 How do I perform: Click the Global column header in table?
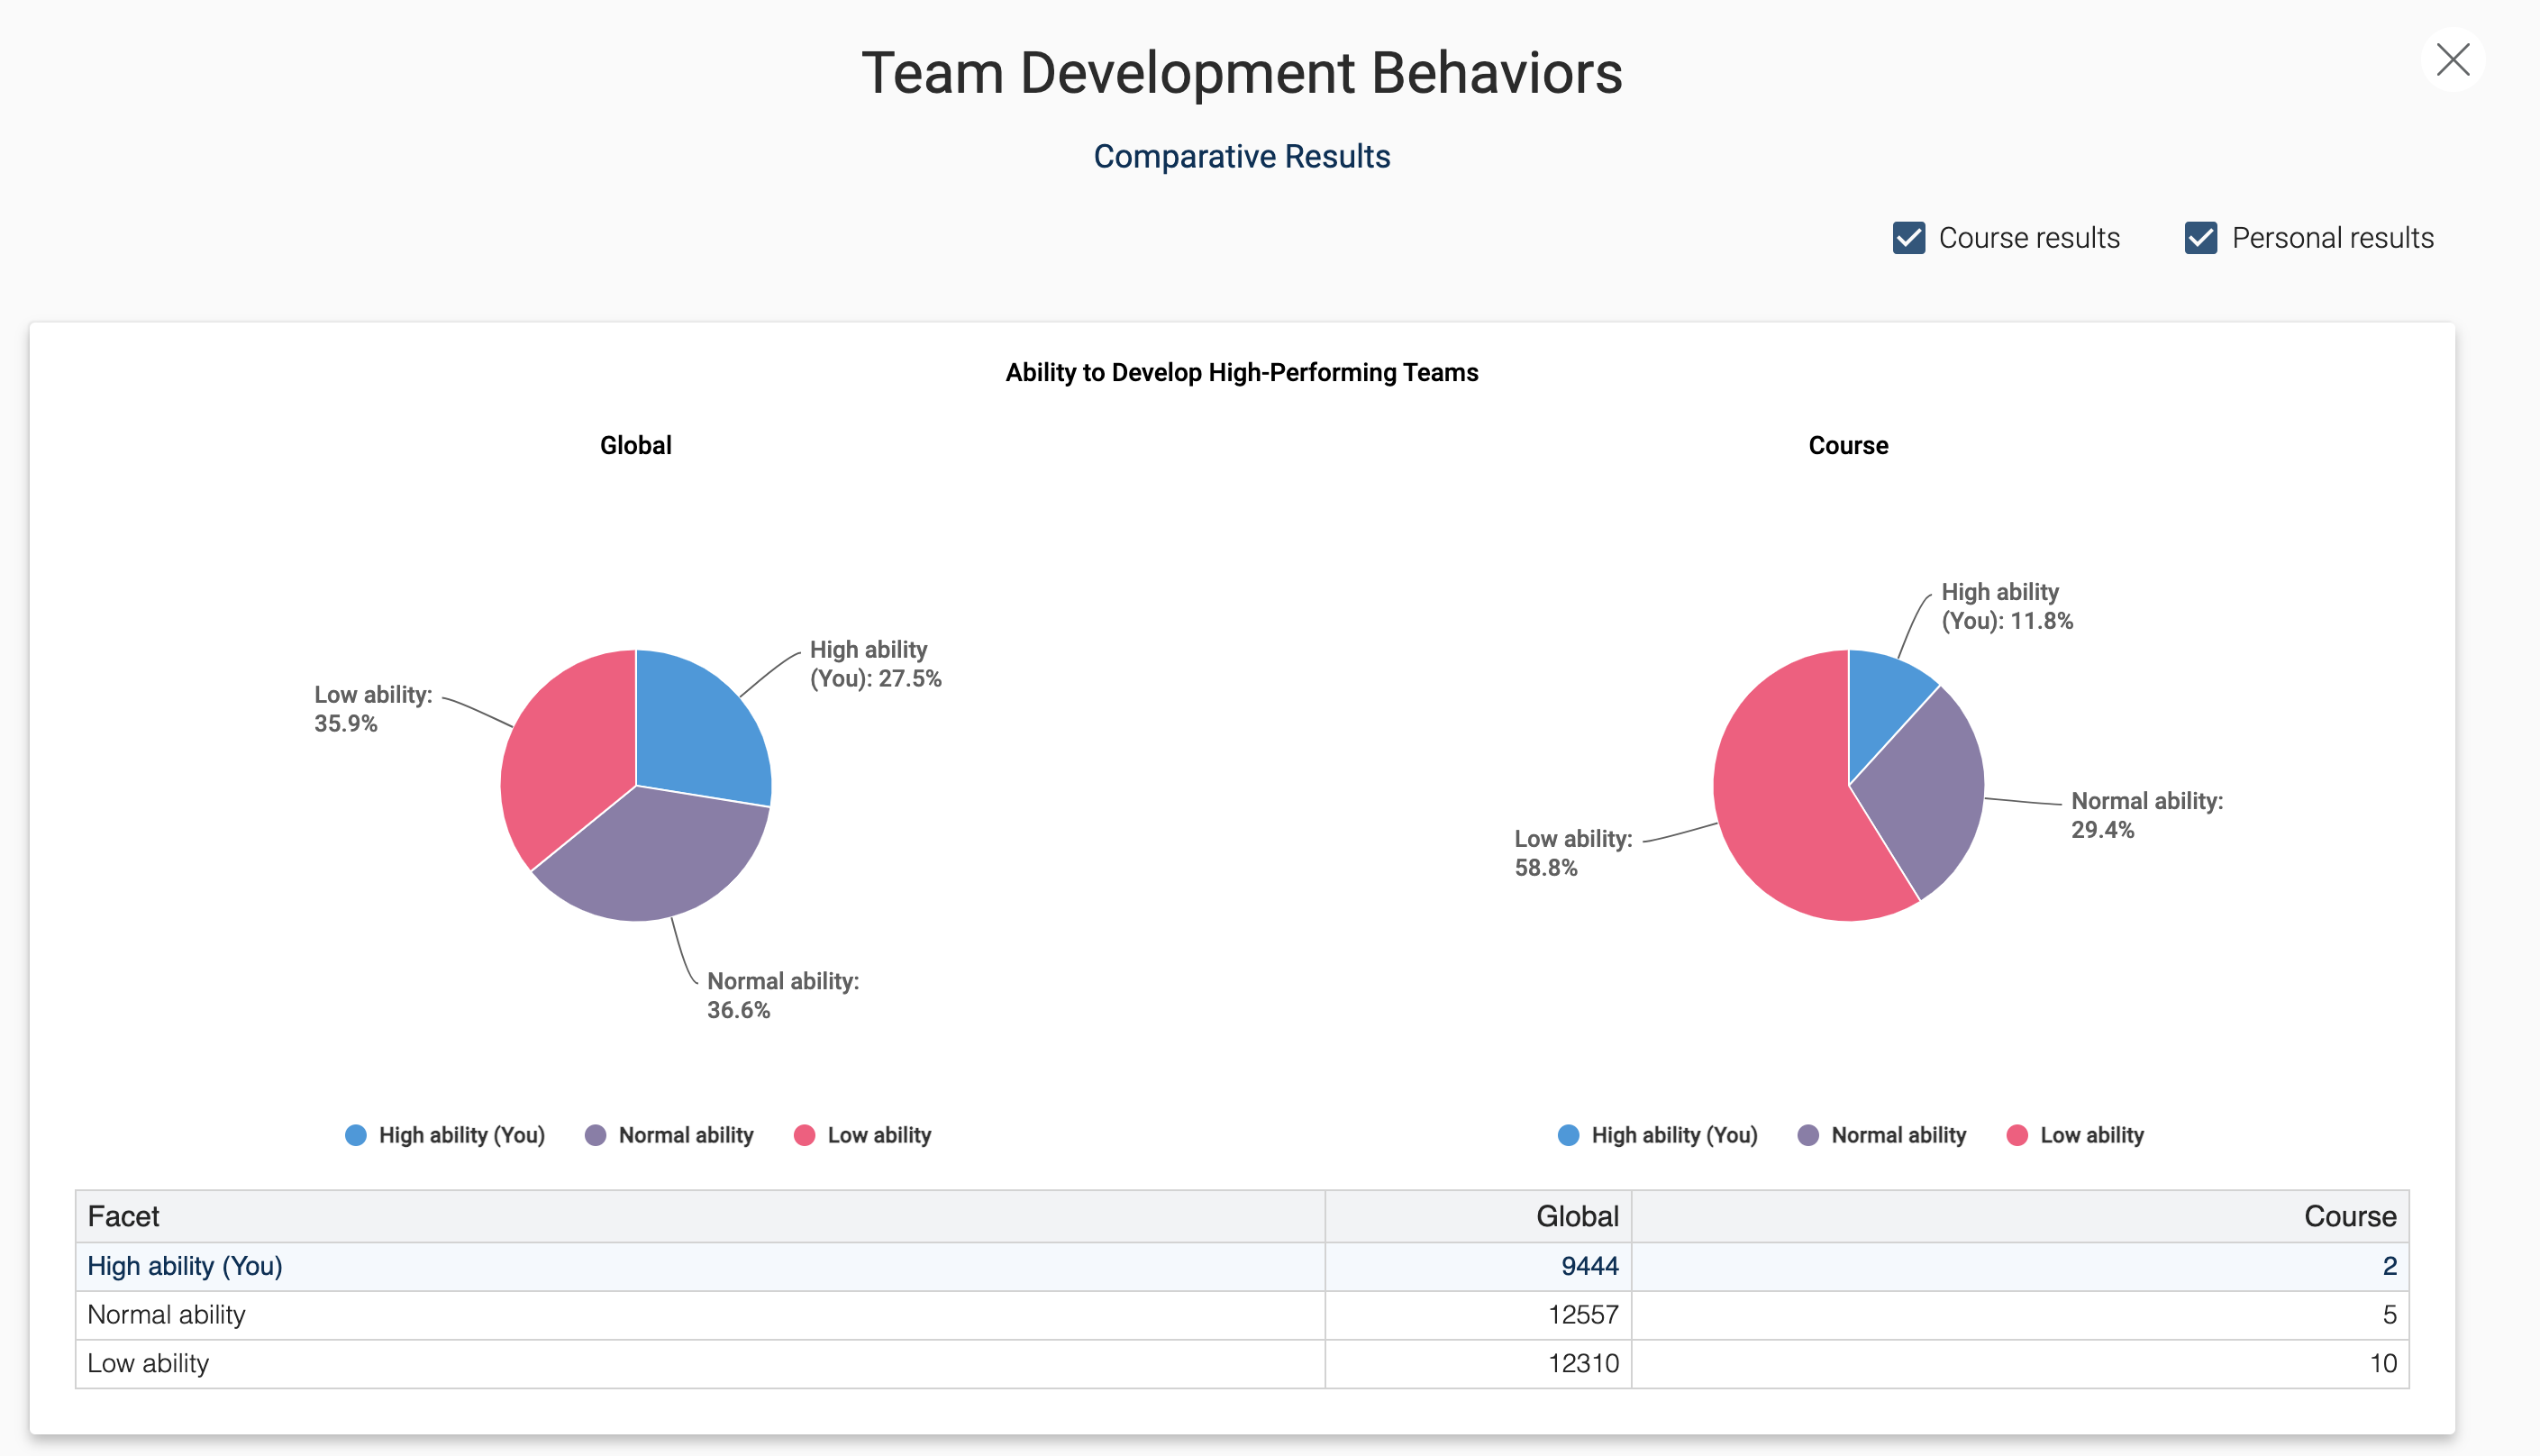(1576, 1216)
